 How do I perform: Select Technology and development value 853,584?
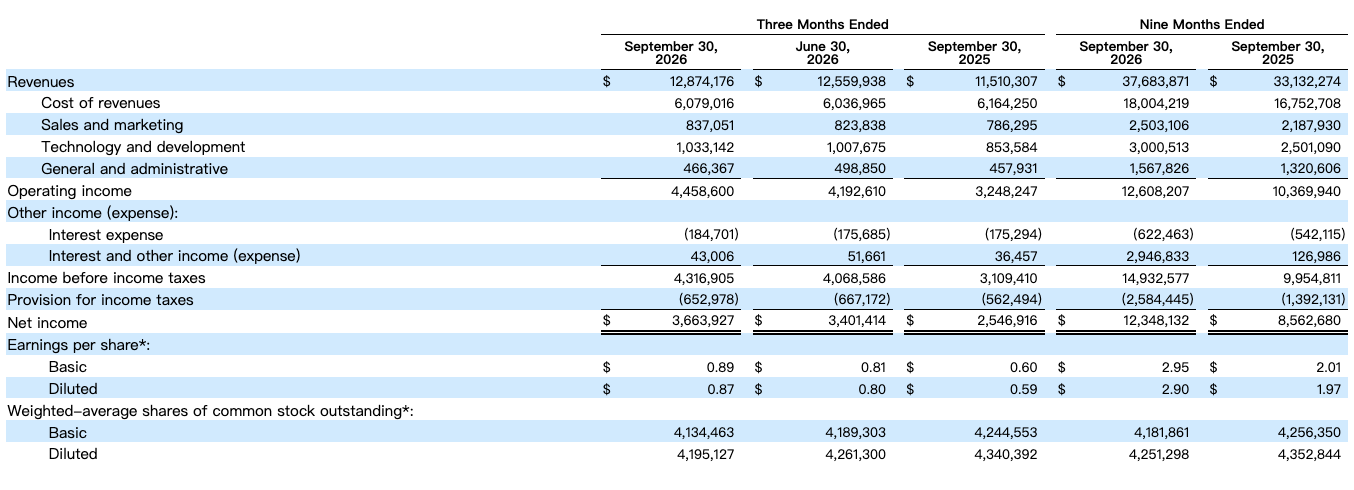click(1013, 147)
